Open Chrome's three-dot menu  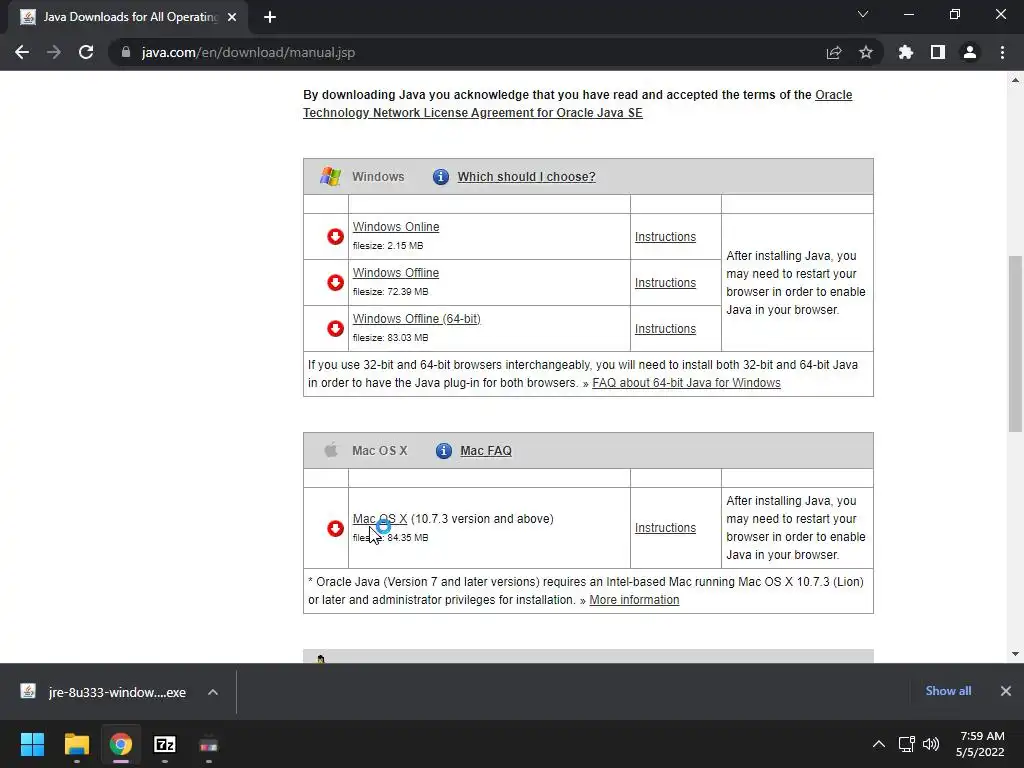(1002, 52)
